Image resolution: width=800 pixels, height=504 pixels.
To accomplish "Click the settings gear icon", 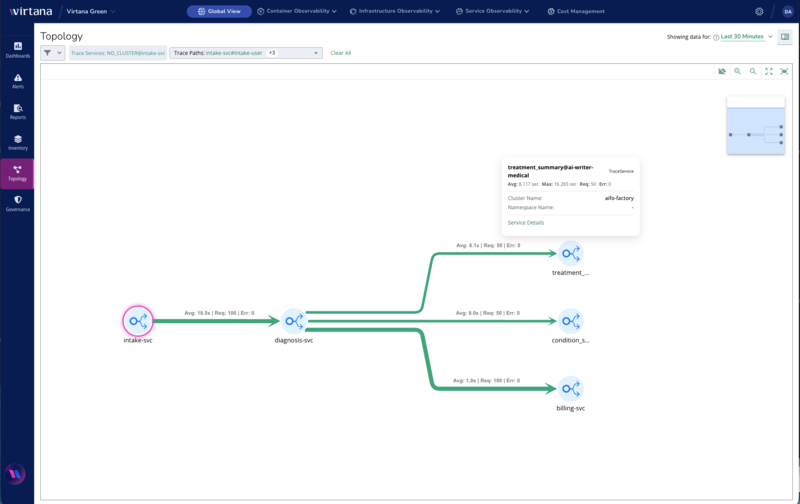I will [759, 11].
